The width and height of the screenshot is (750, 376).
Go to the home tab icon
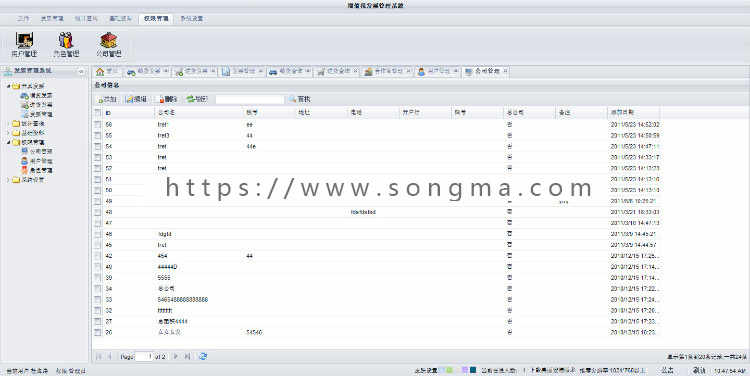point(100,71)
